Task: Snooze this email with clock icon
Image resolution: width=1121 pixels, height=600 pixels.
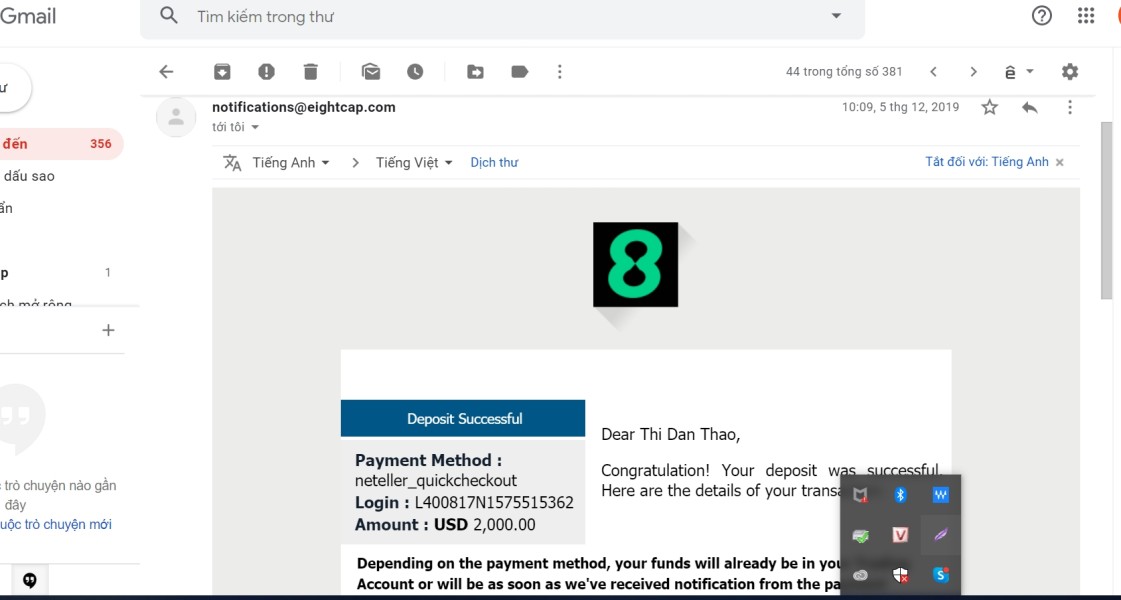Action: pos(415,72)
